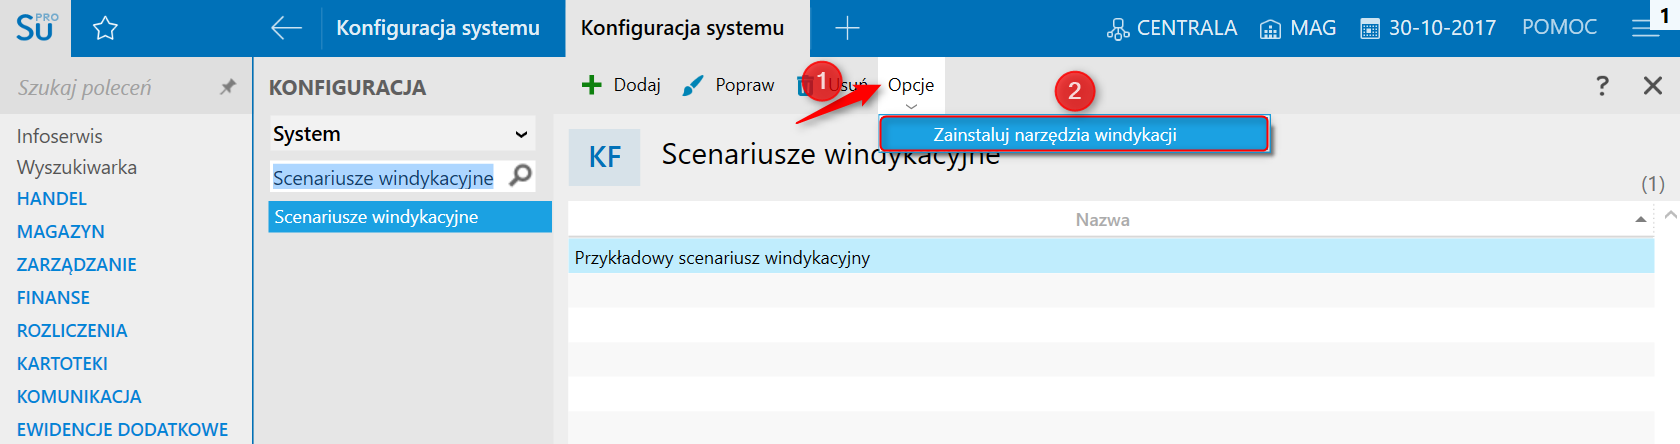Image resolution: width=1680 pixels, height=444 pixels.
Task: Open Wyszukiwarka in the sidebar
Action: coord(77,167)
